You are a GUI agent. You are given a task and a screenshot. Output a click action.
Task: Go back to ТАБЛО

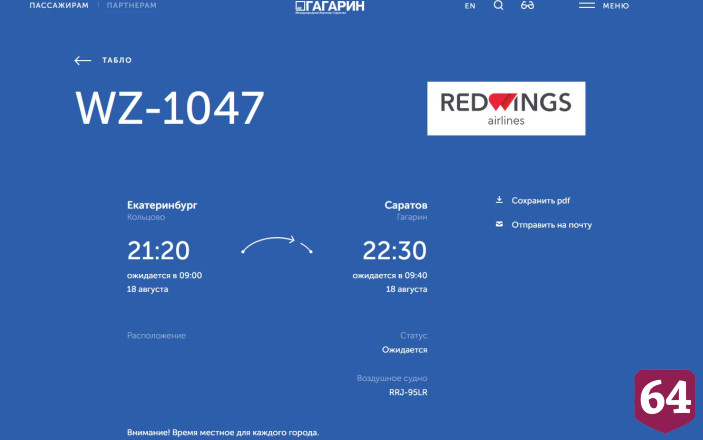tap(117, 60)
